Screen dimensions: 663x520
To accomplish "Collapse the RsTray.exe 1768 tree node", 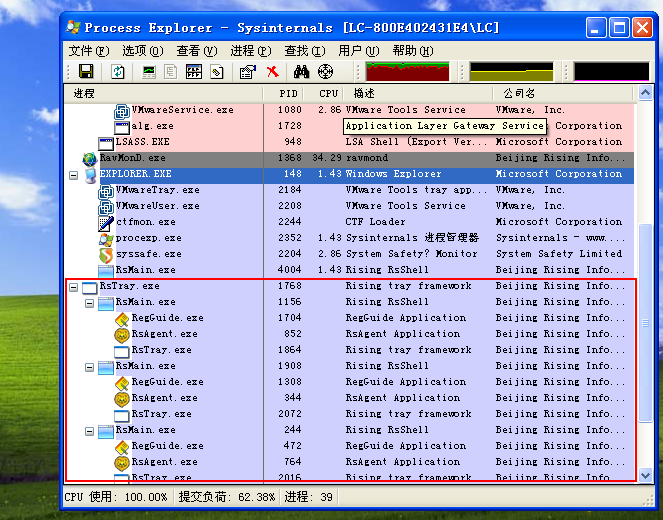I will pyautogui.click(x=74, y=287).
